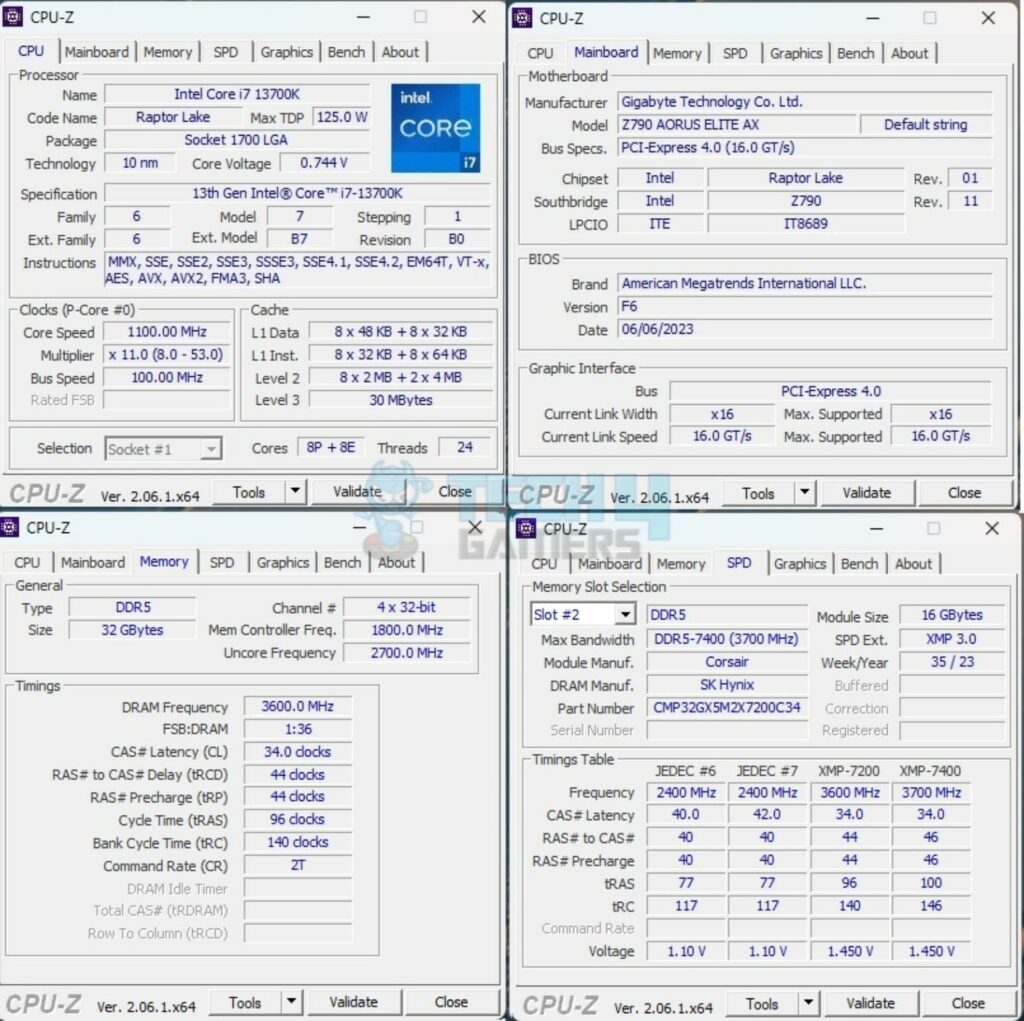Click Tools button in CPU window
Viewport: 1024px width, 1021px height.
coord(249,491)
